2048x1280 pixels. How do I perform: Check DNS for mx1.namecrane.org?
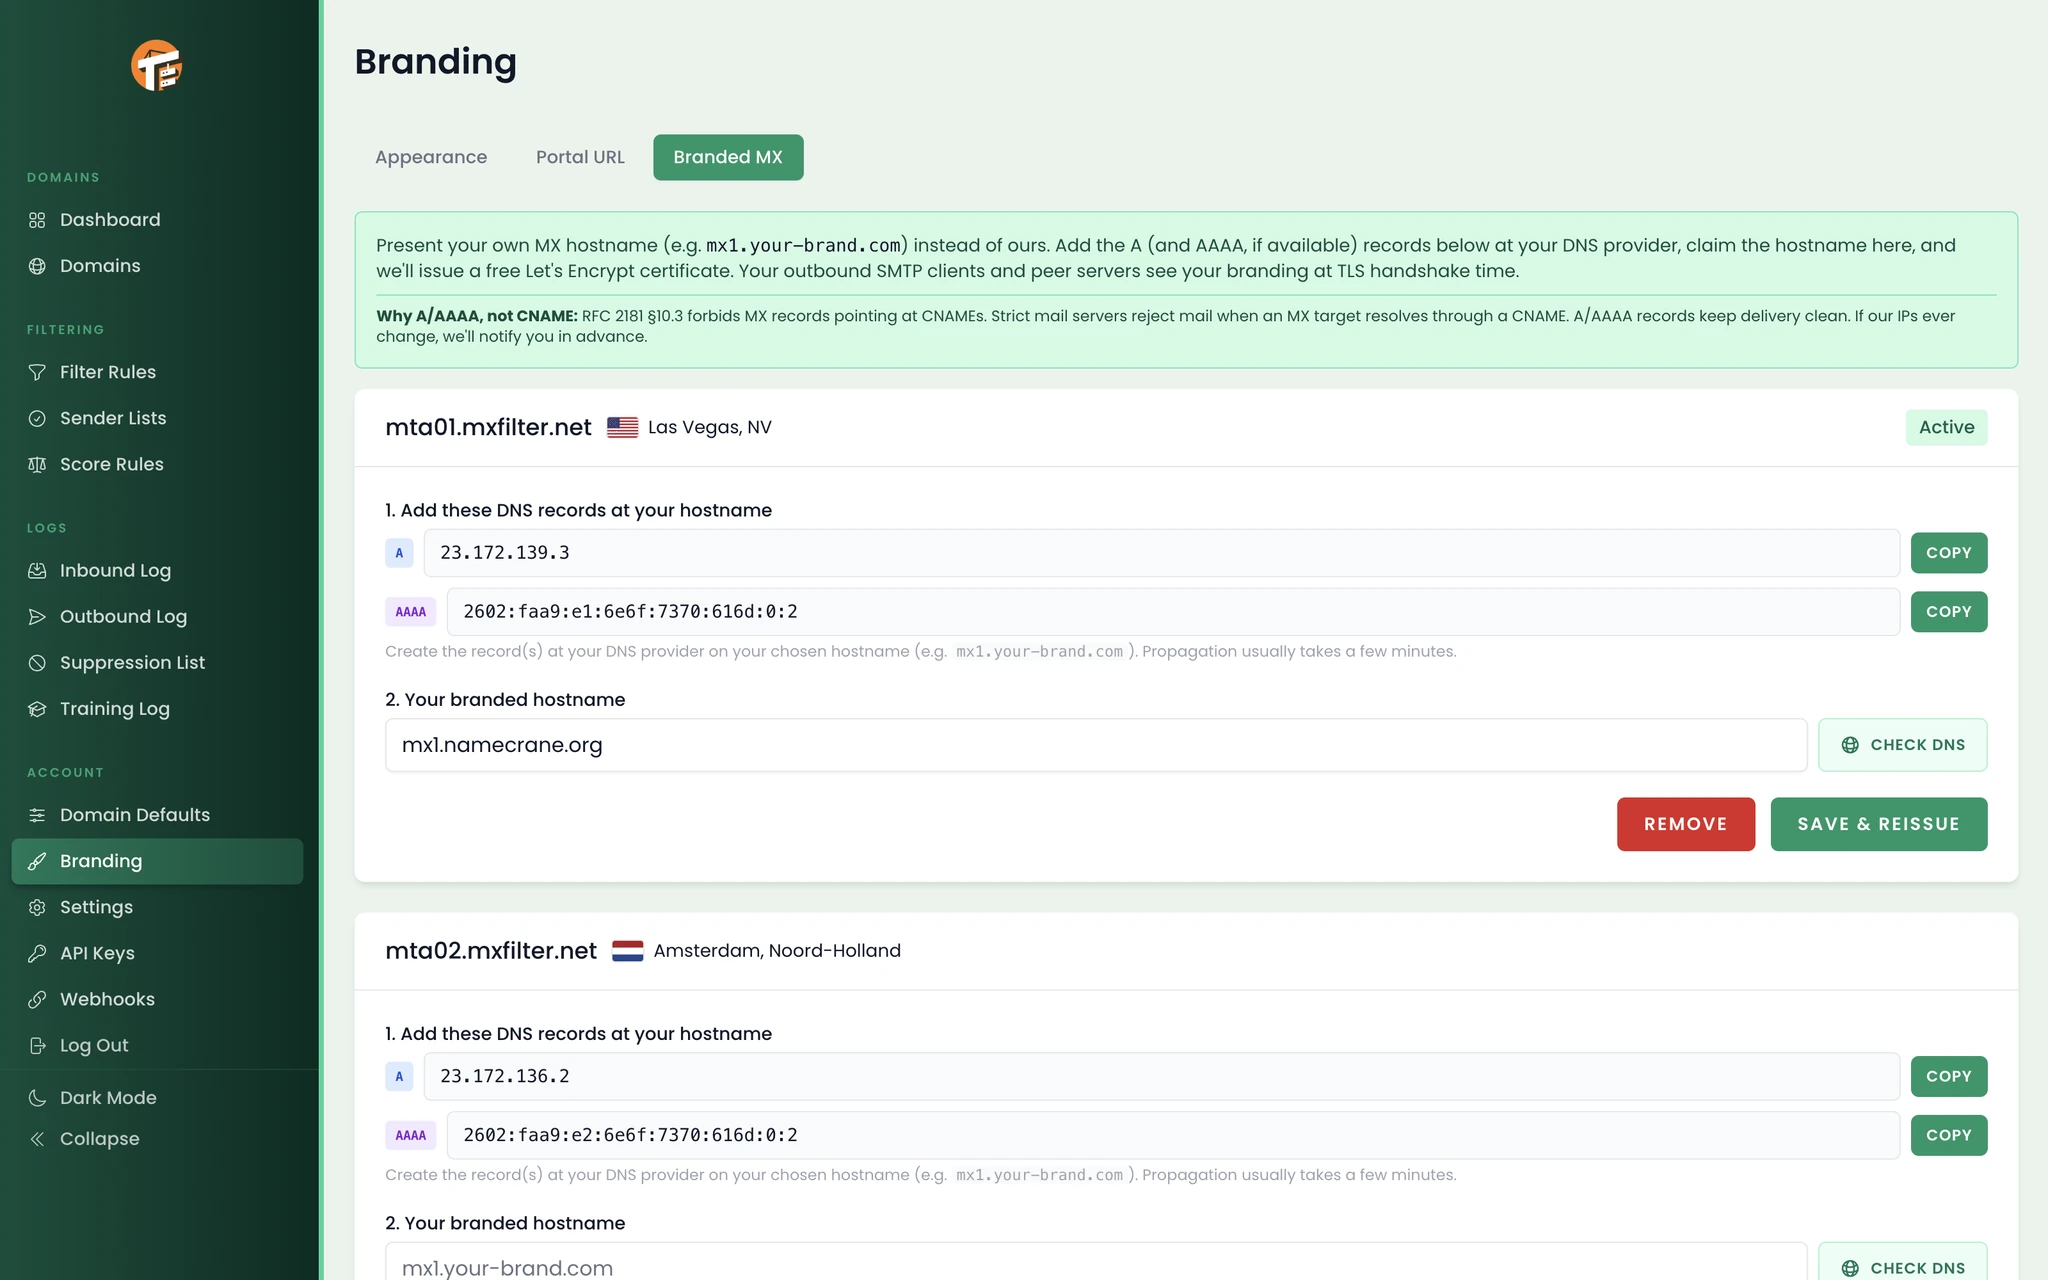tap(1902, 745)
